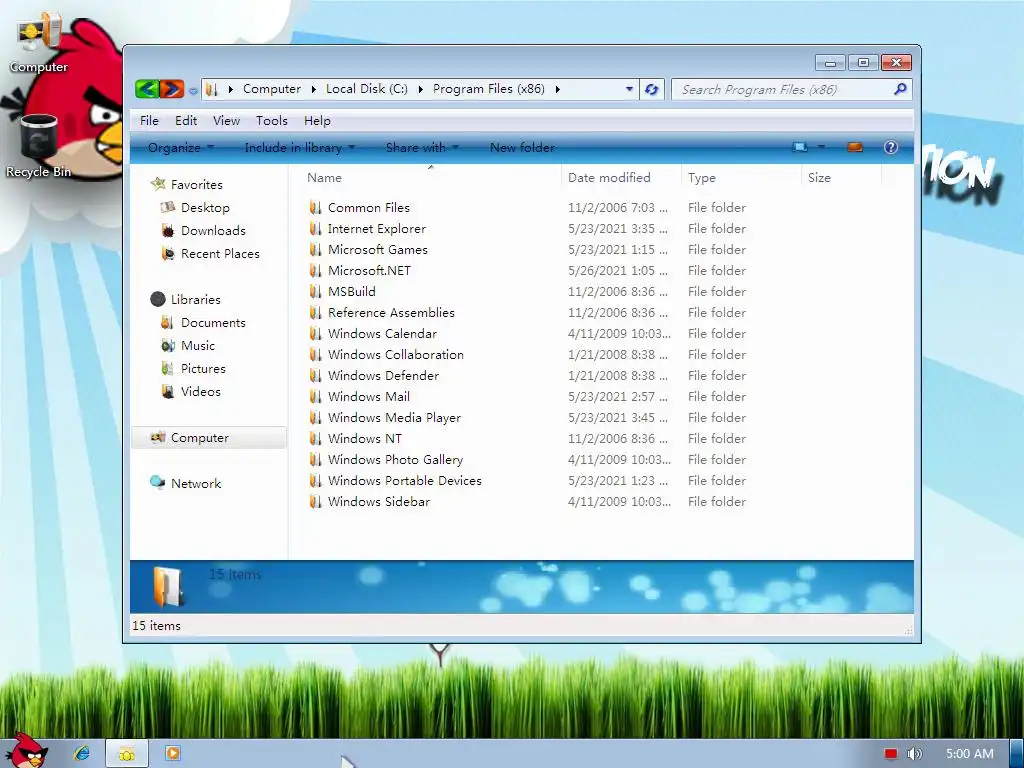Launch Internet Explorer from the taskbar
This screenshot has width=1024, height=768.
[x=82, y=754]
